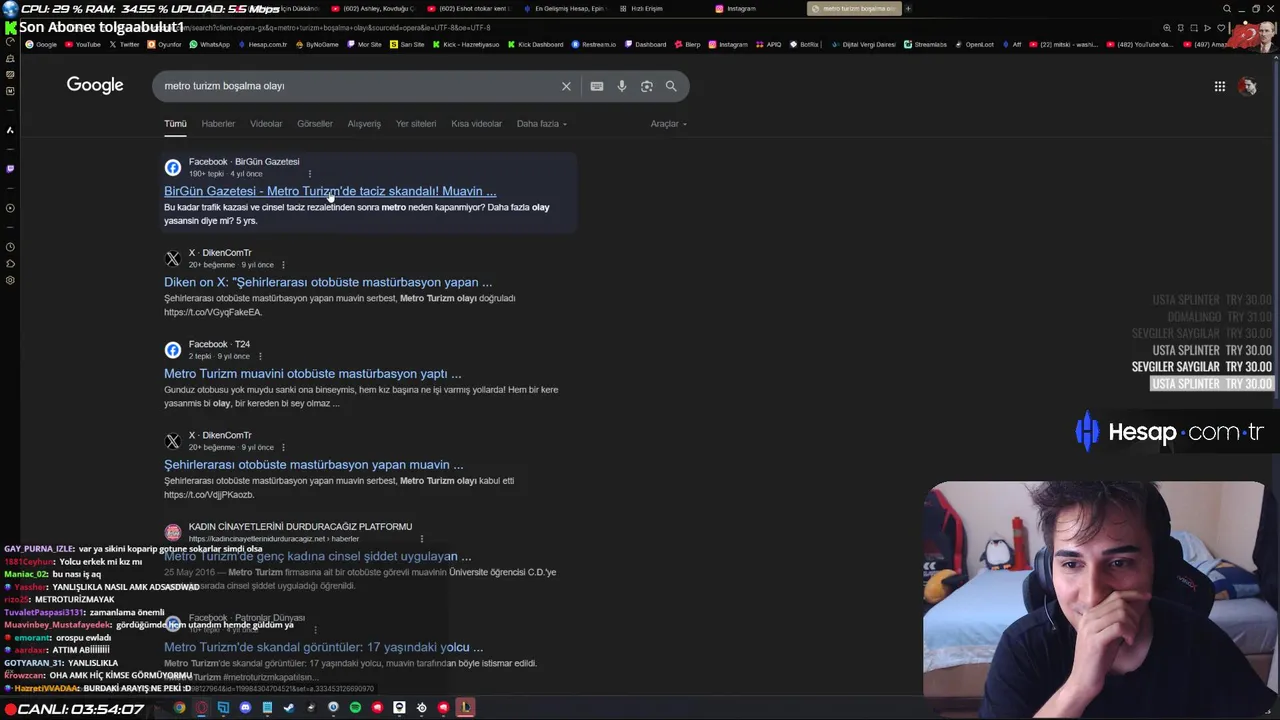Open the YouTube bookmark
This screenshot has height=720, width=1280.
[x=83, y=45]
